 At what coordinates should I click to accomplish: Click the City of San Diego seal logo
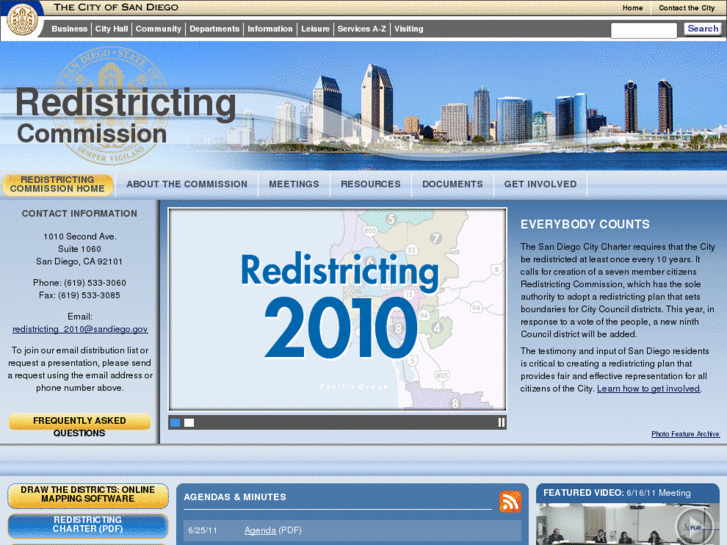22,19
